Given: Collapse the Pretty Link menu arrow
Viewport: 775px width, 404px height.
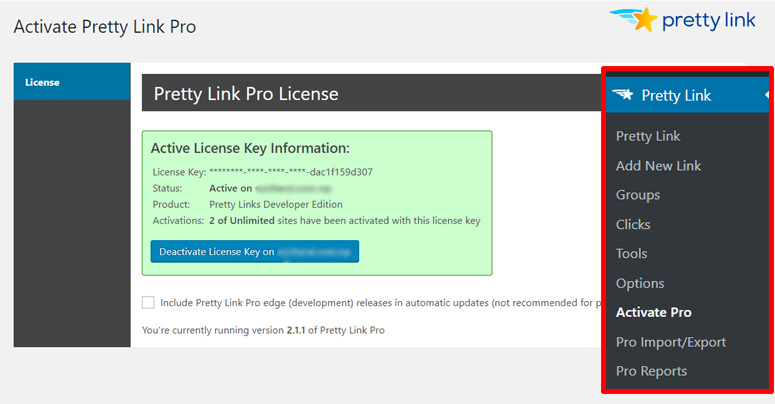Looking at the screenshot, I should pyautogui.click(x=767, y=94).
